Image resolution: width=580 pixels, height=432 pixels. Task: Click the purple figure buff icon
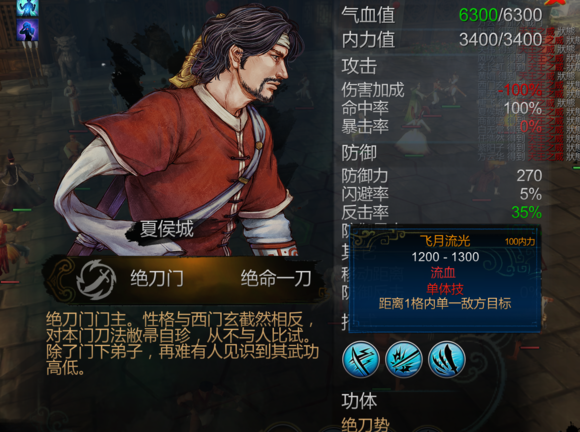(x=27, y=30)
